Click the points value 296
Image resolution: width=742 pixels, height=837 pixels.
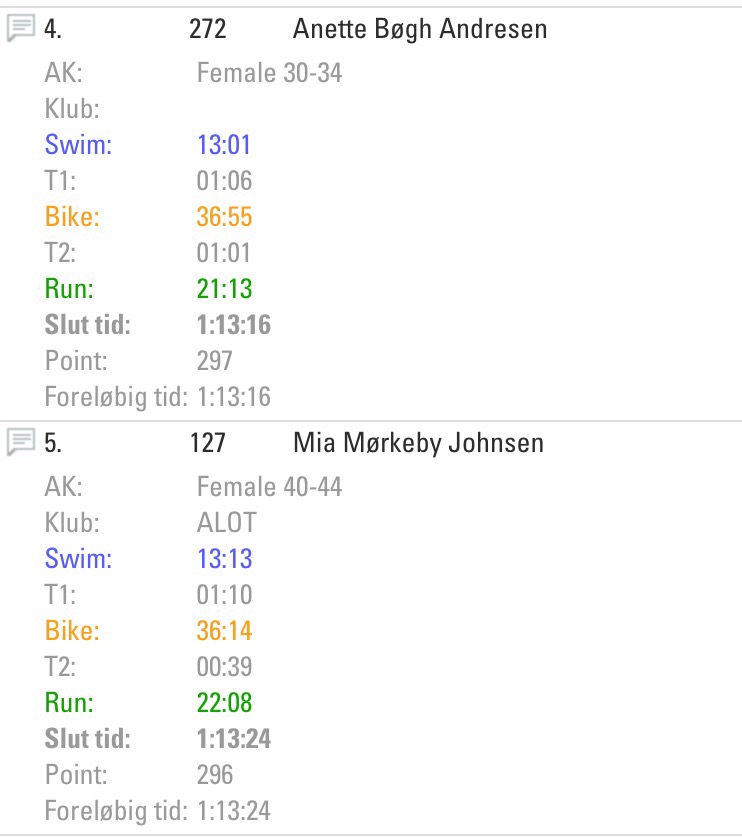coord(215,775)
